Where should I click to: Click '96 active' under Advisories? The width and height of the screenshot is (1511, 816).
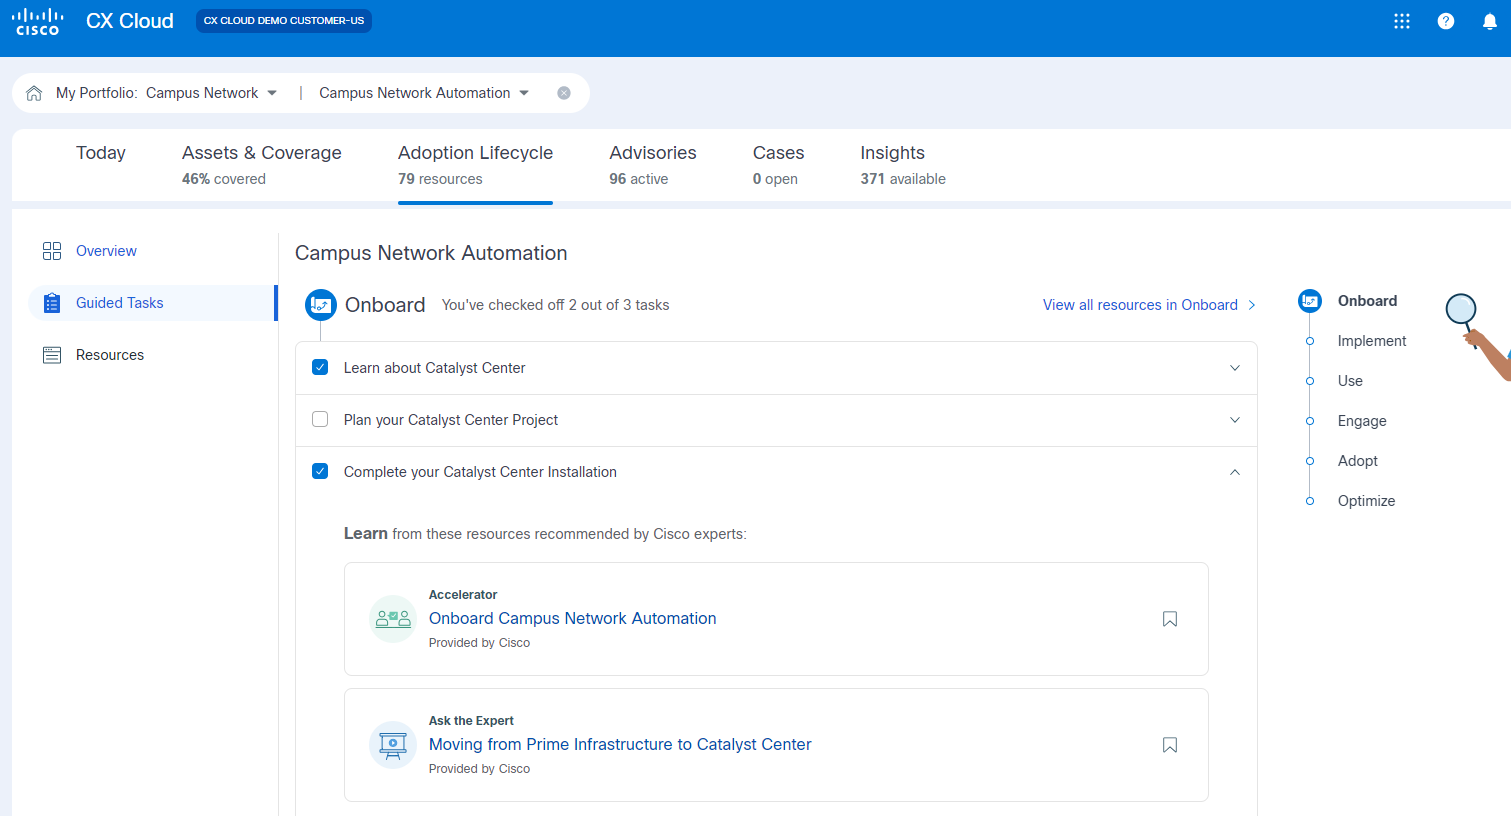[x=639, y=179]
